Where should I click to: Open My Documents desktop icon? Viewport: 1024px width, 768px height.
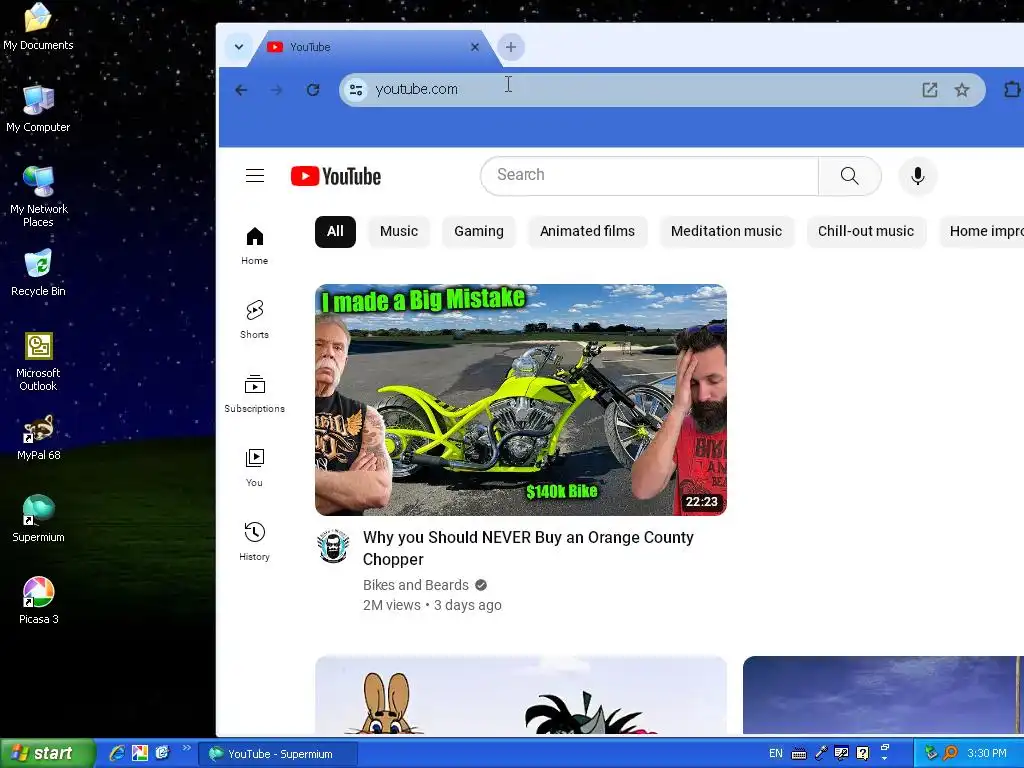click(x=39, y=27)
